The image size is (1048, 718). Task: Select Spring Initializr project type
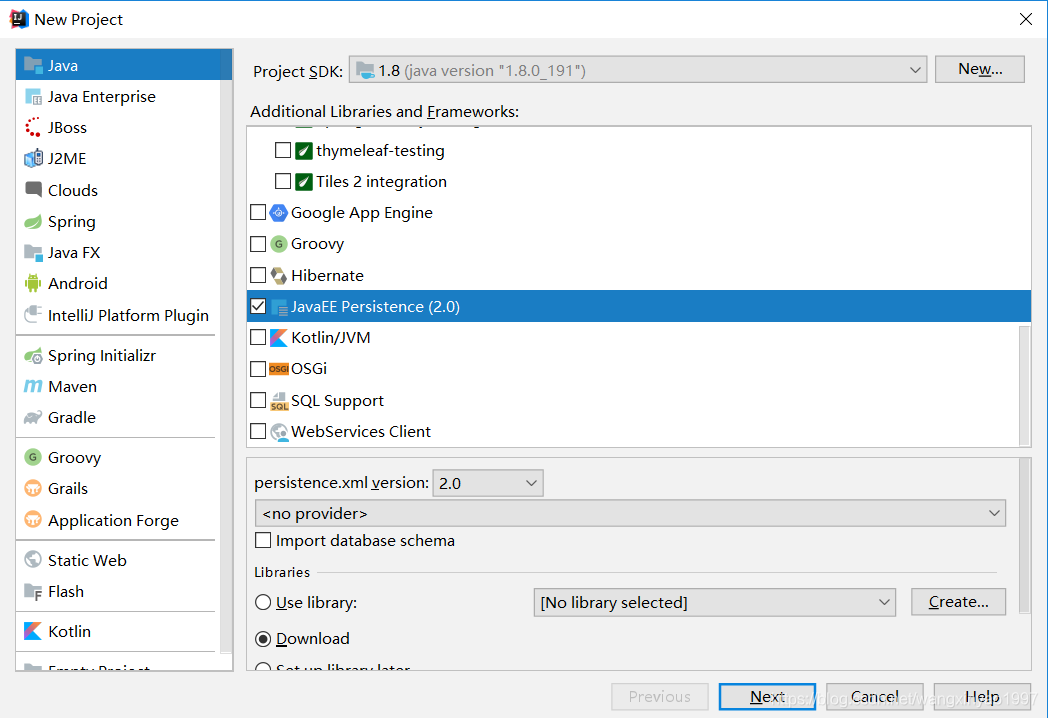tap(117, 356)
